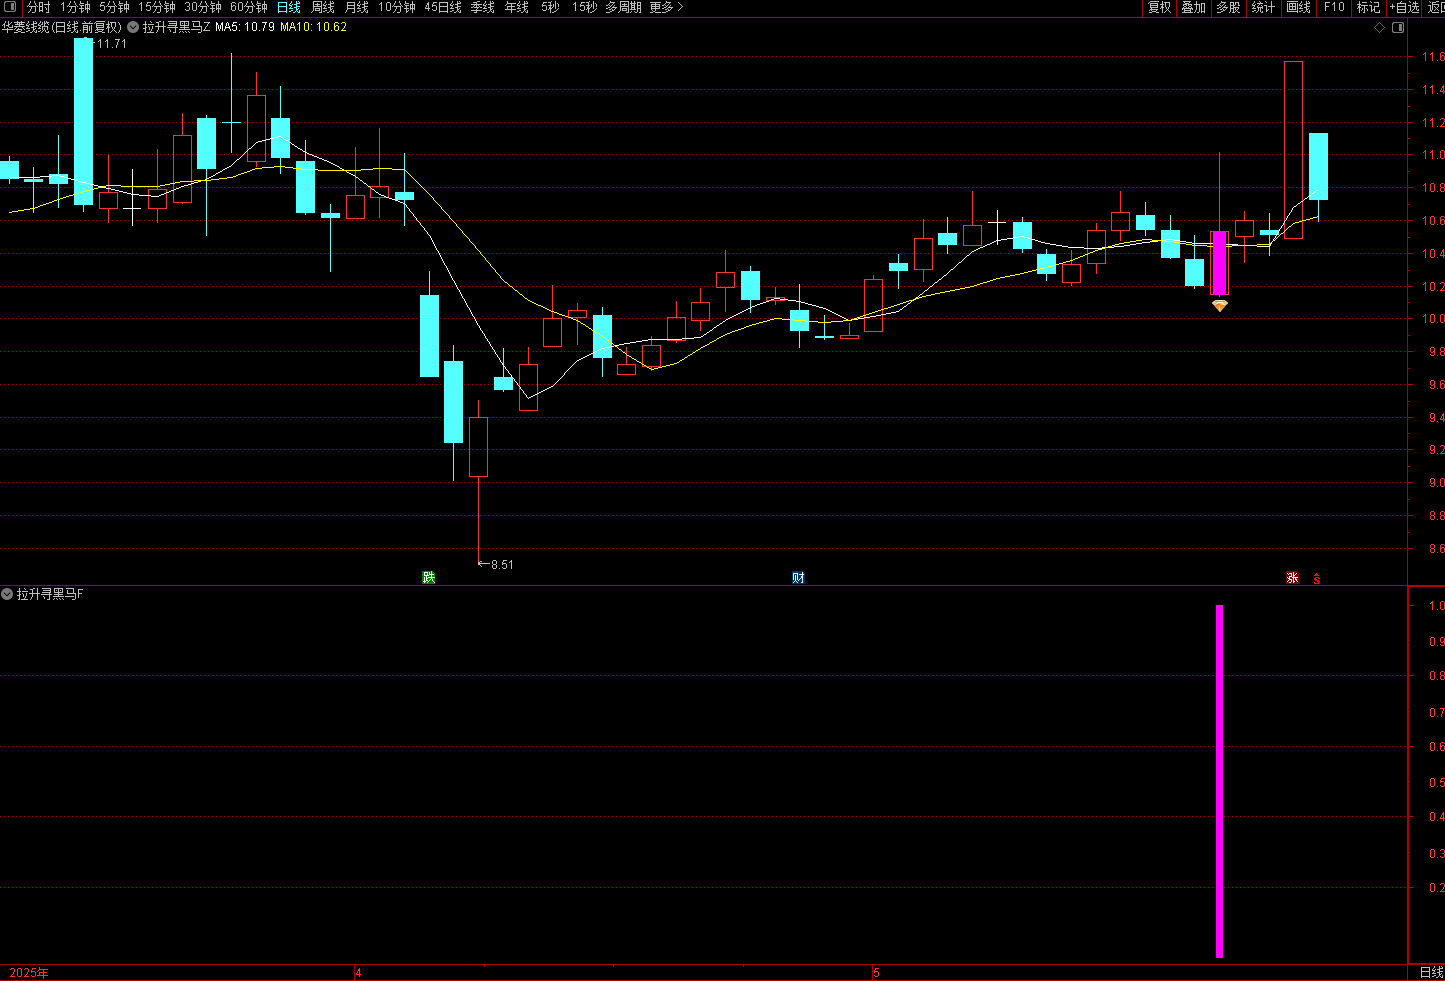
Task: Click the 返回 button at top right
Action: [1436, 7]
